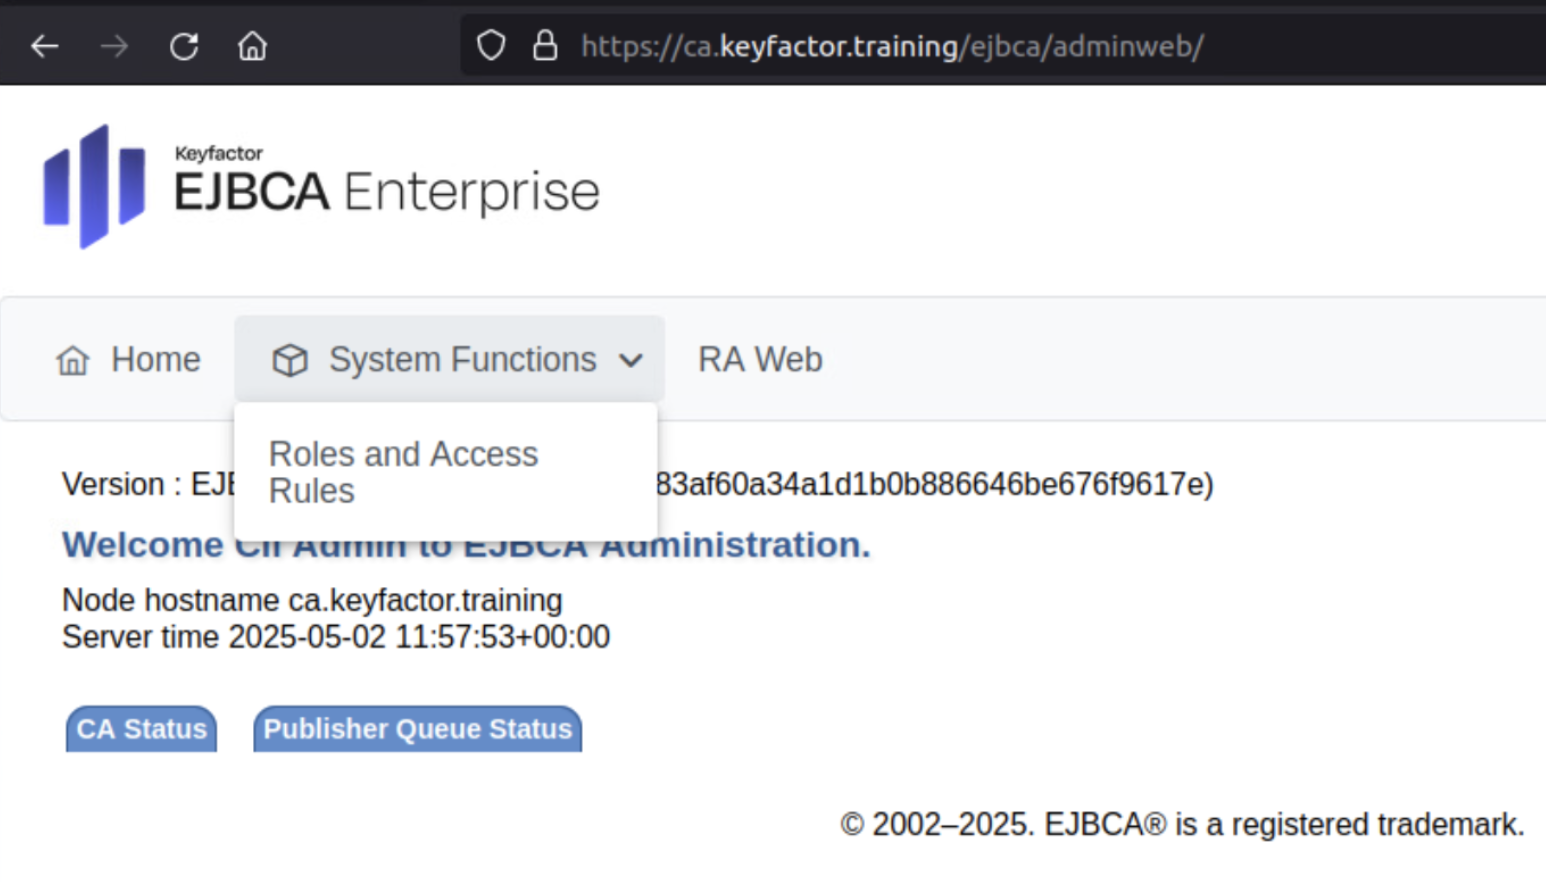Click the Node hostname text
The width and height of the screenshot is (1546, 882).
(x=311, y=600)
